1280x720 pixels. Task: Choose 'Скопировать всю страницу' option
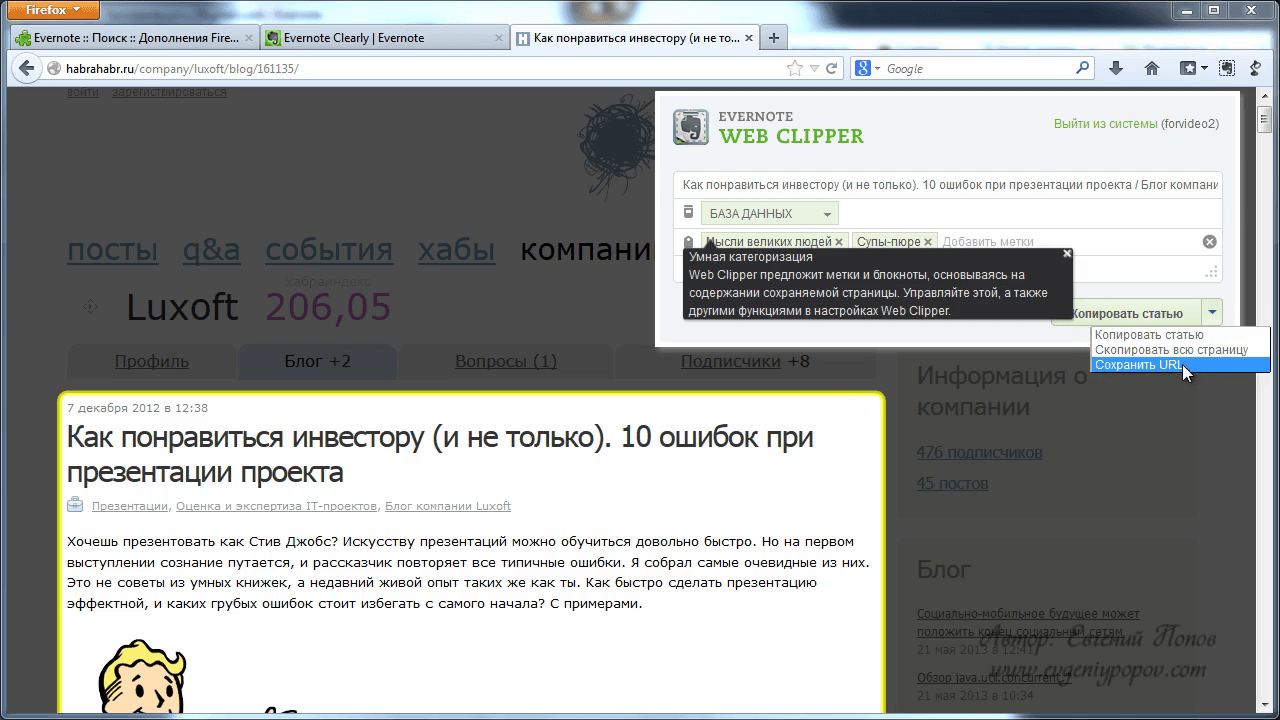[1181, 350]
